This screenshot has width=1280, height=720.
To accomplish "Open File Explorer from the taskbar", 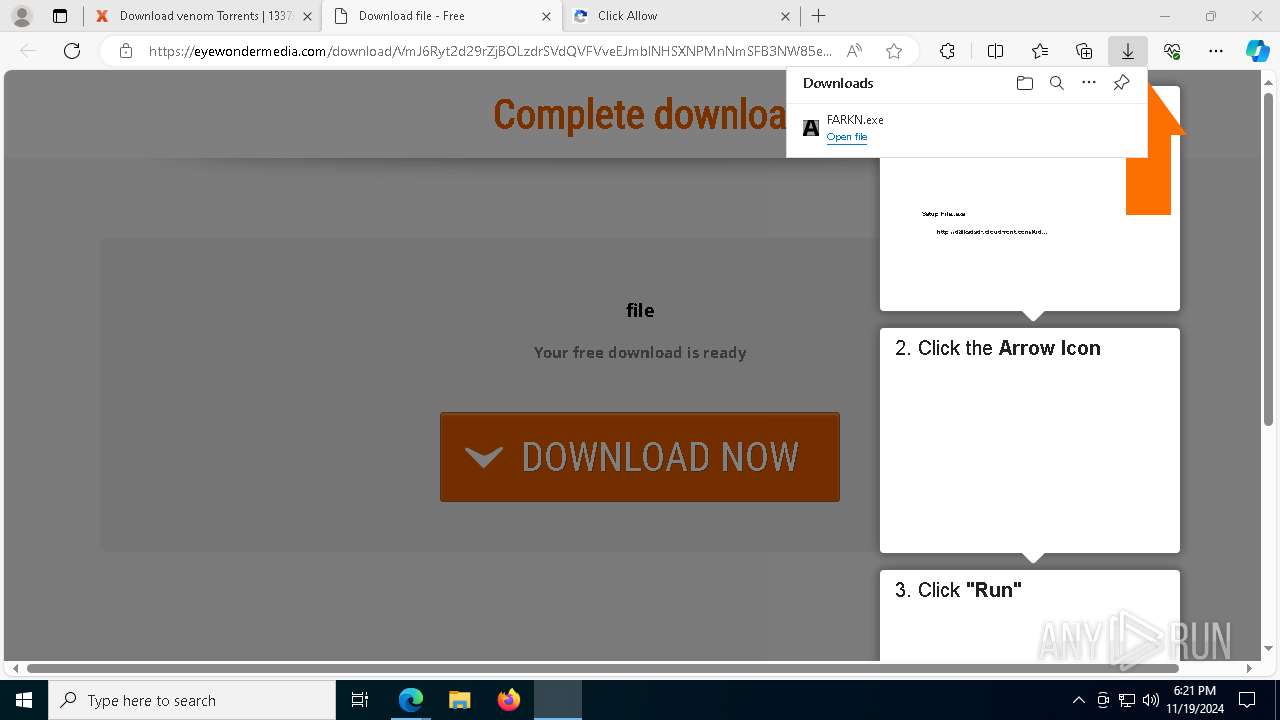I will (x=459, y=700).
